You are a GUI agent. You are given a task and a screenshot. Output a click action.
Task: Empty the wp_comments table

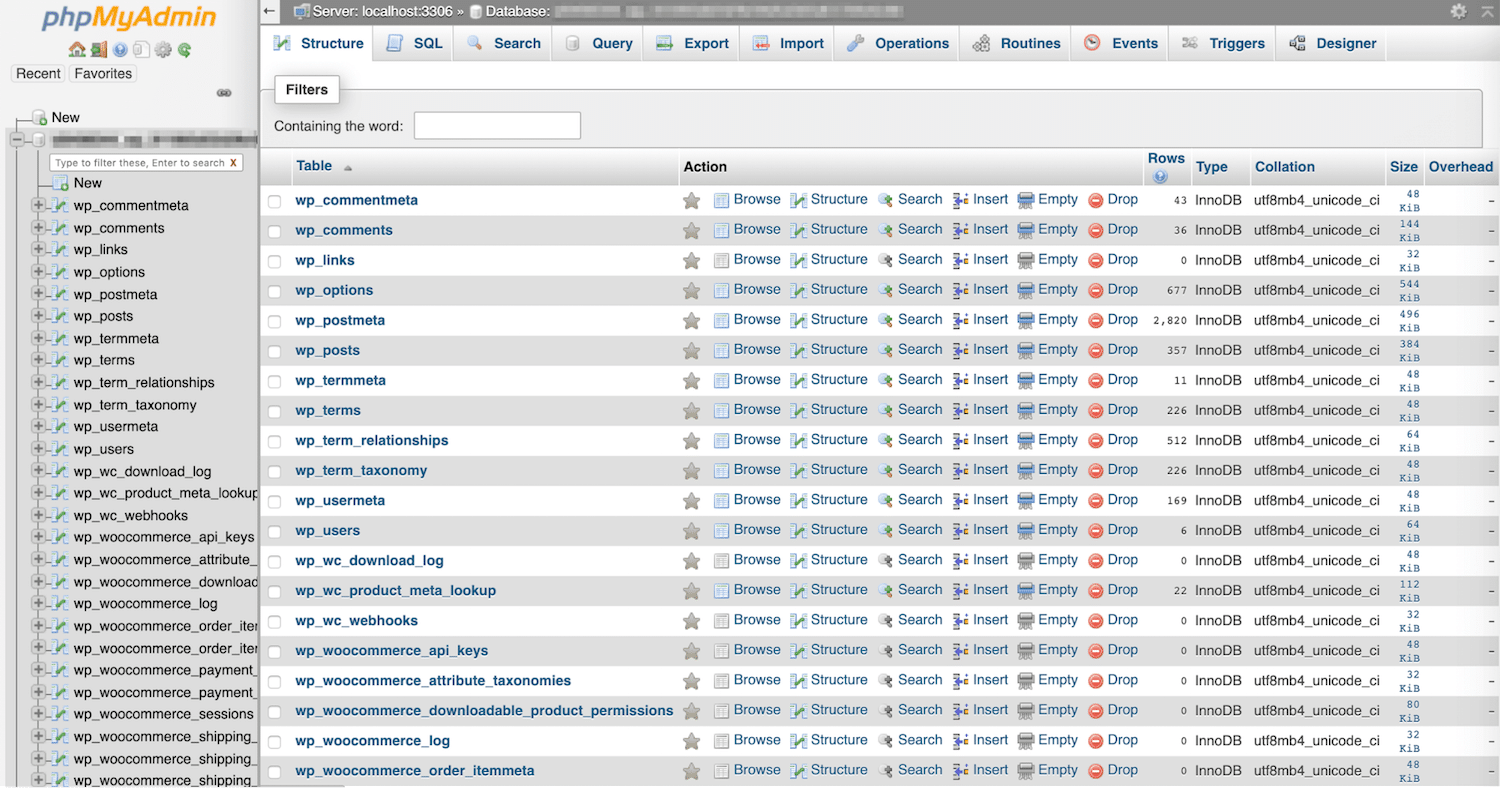1057,229
